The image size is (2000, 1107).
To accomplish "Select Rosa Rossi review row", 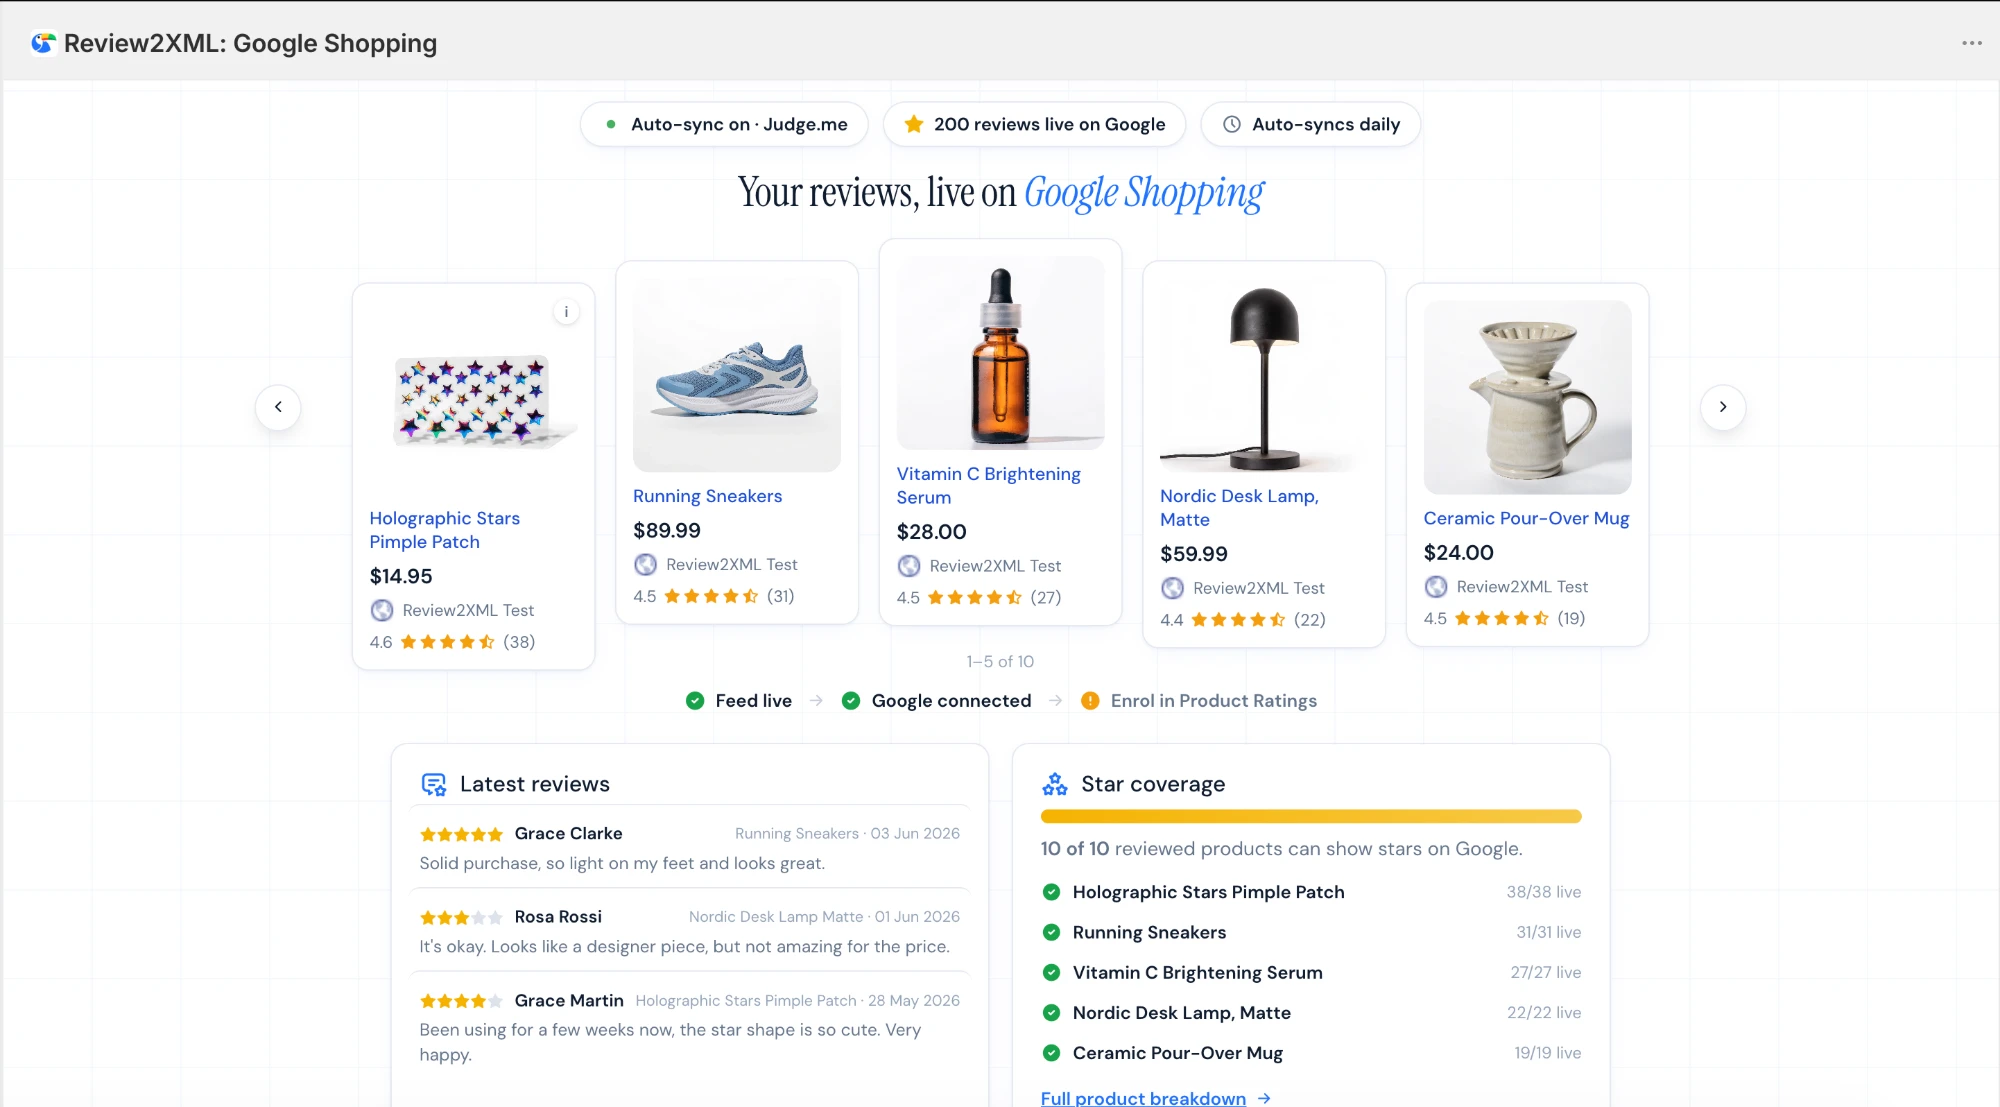I will click(690, 931).
